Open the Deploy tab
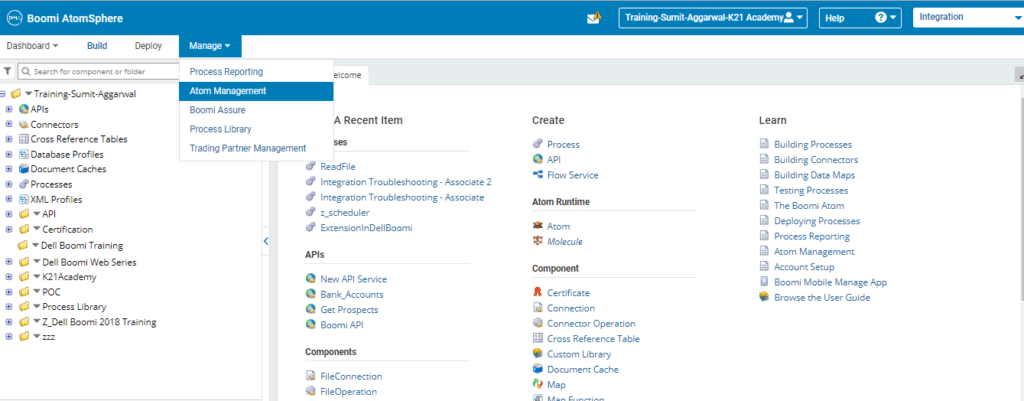The image size is (1024, 401). 148,46
